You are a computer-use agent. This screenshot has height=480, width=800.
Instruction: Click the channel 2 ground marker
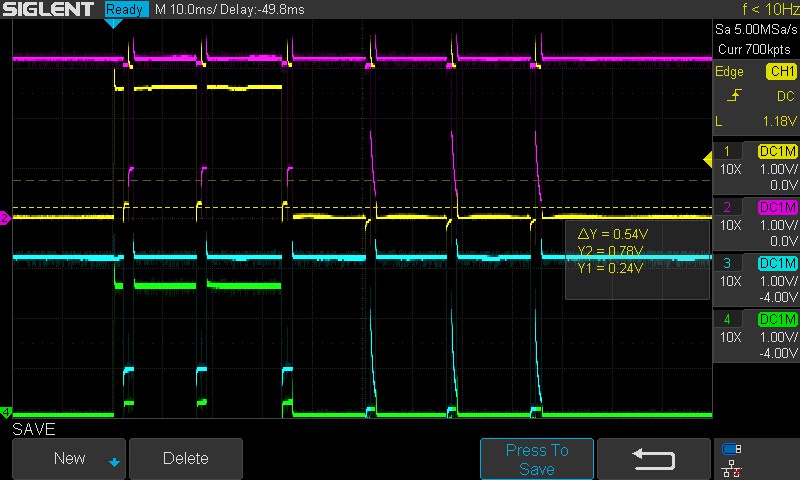click(5, 218)
